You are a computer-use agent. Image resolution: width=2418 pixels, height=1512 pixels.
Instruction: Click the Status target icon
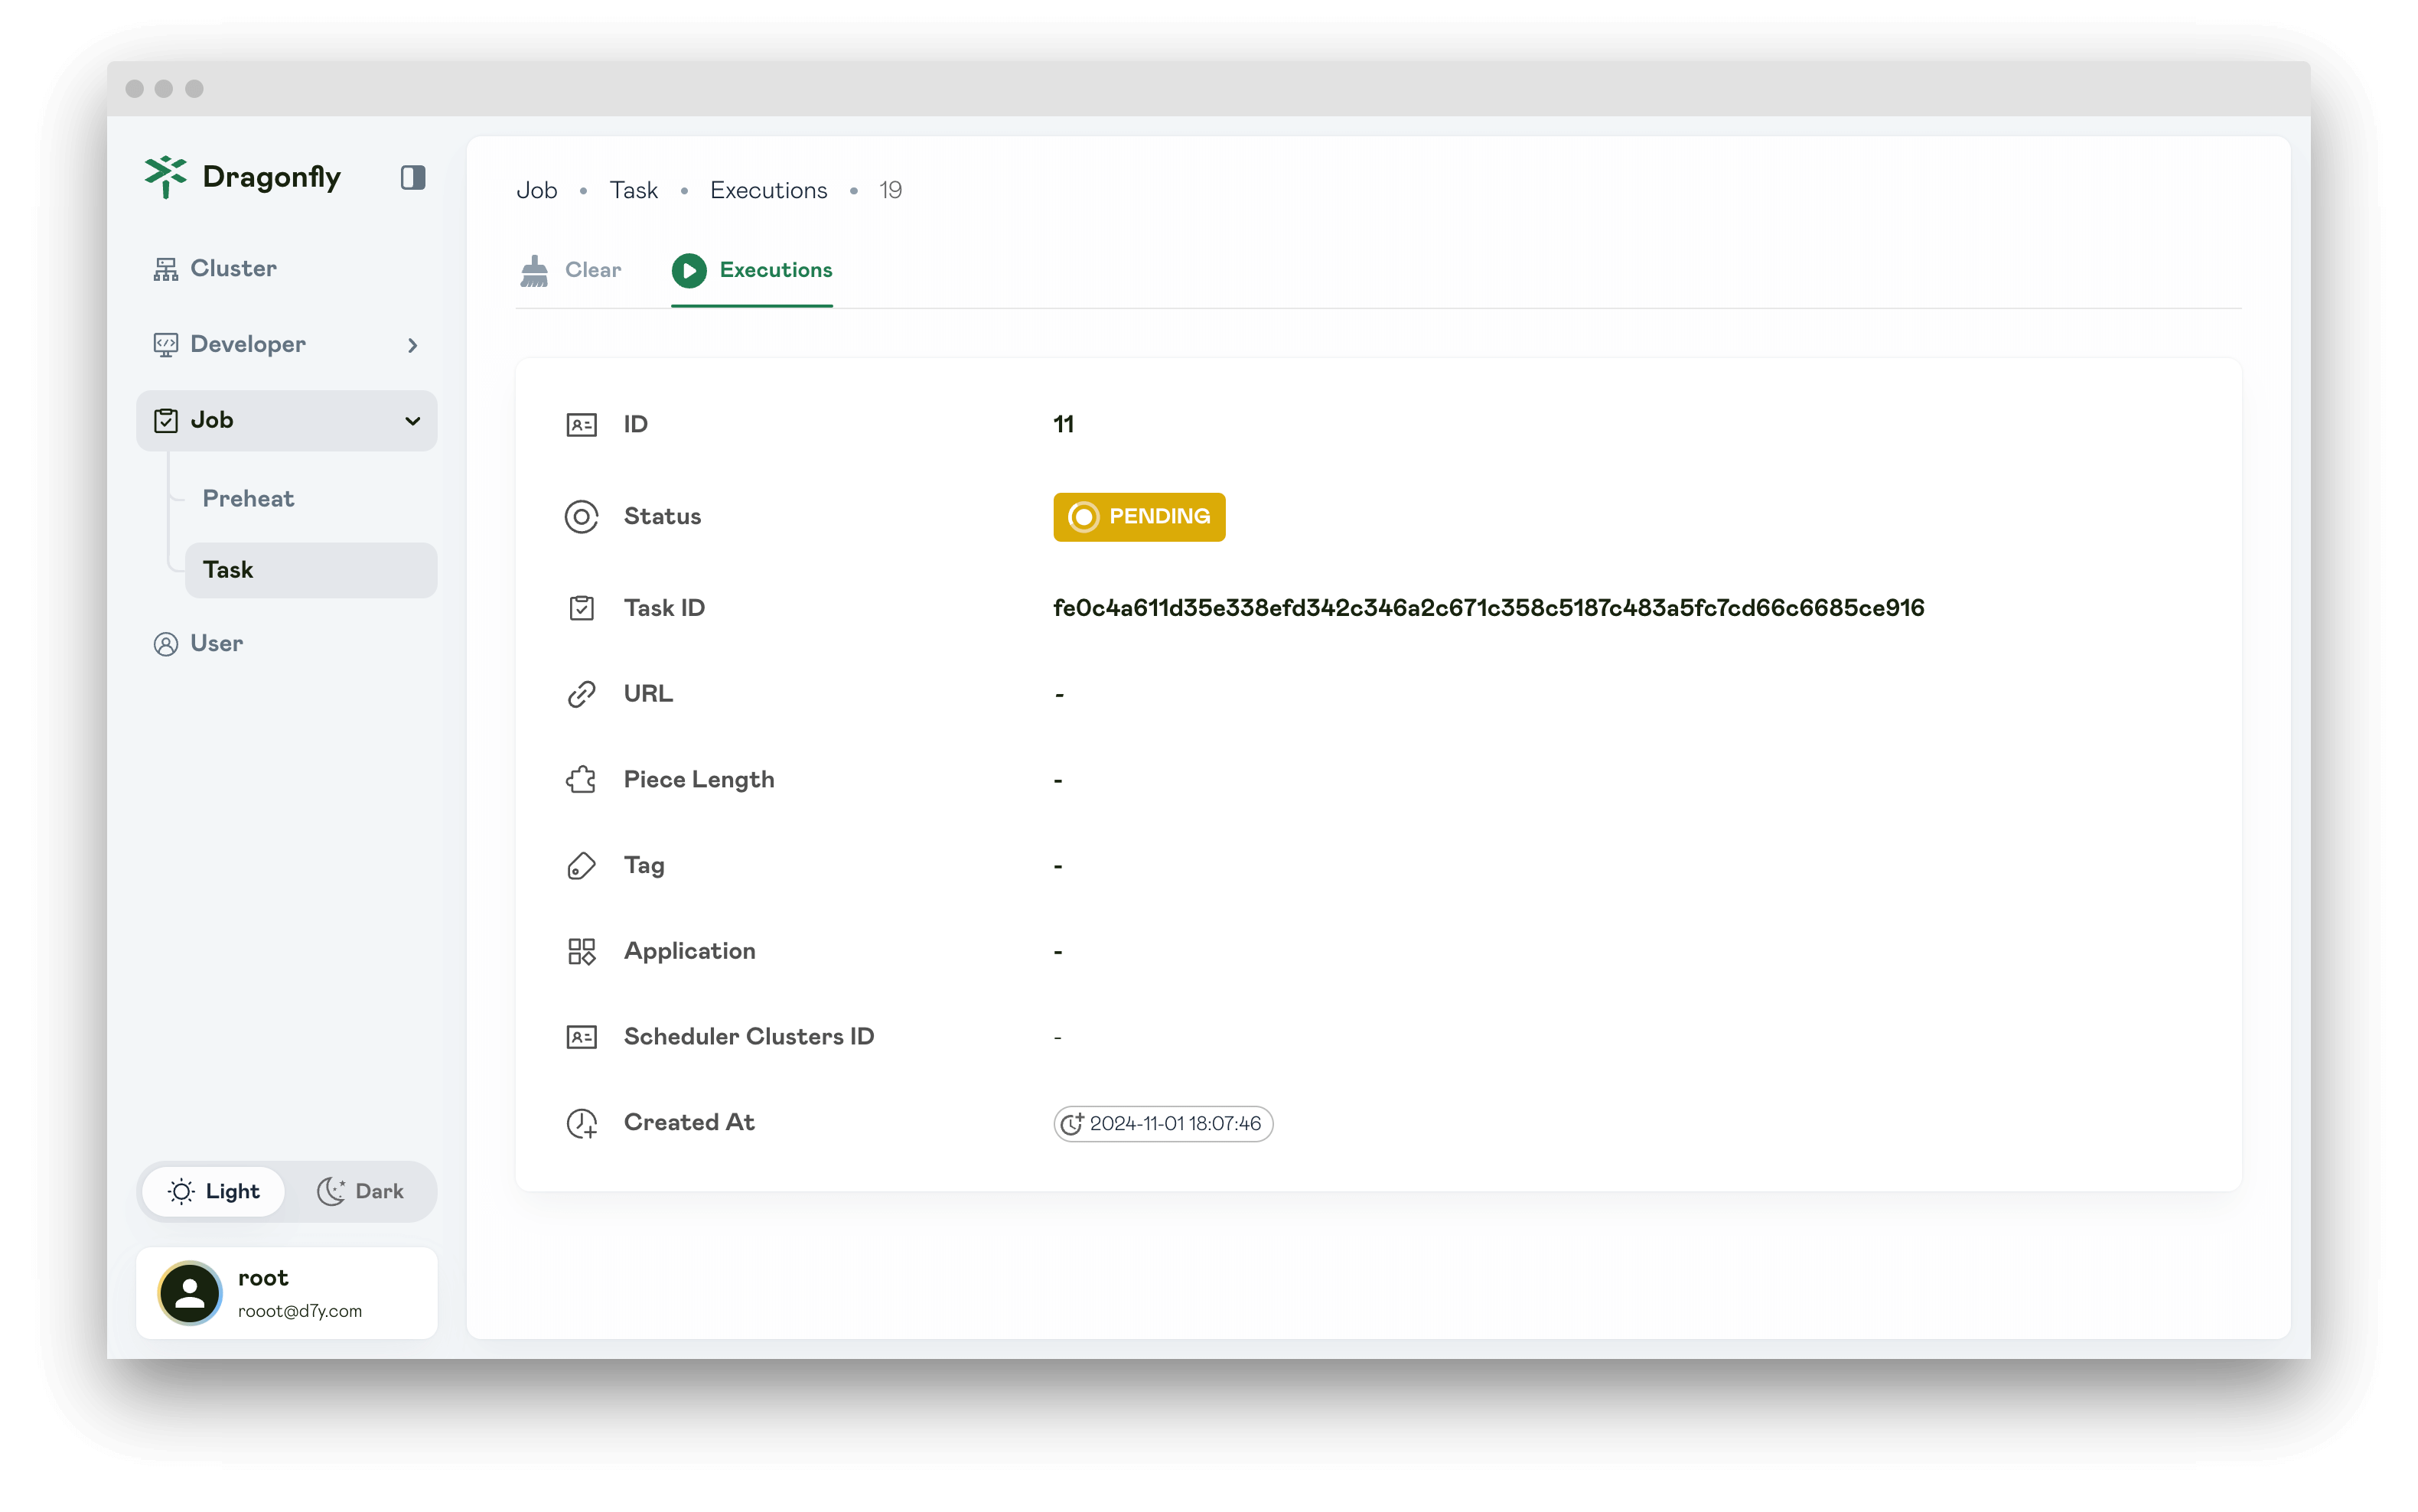pos(582,517)
